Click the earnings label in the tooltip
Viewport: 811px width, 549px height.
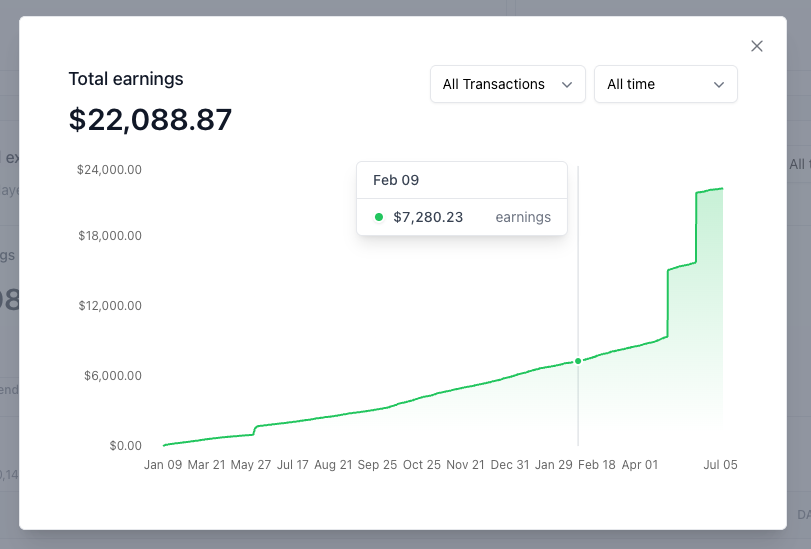click(x=523, y=217)
